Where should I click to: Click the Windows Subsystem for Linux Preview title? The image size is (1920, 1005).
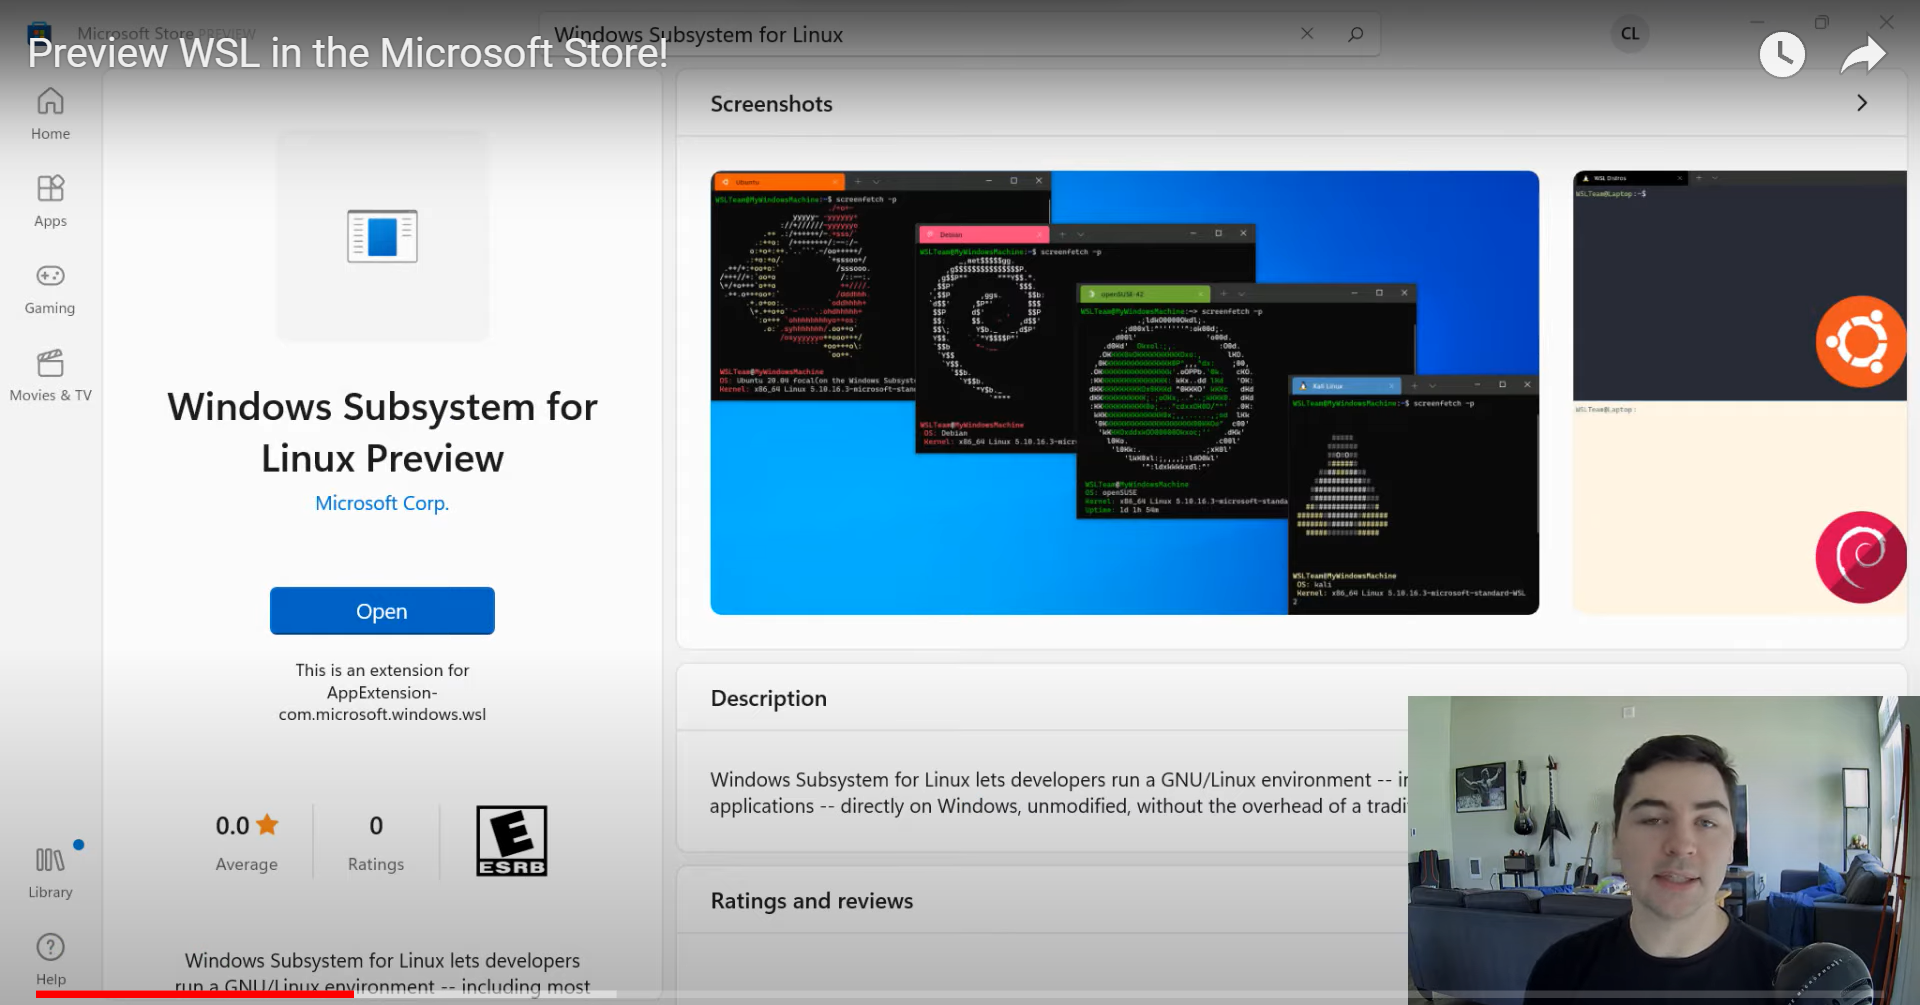pos(382,432)
